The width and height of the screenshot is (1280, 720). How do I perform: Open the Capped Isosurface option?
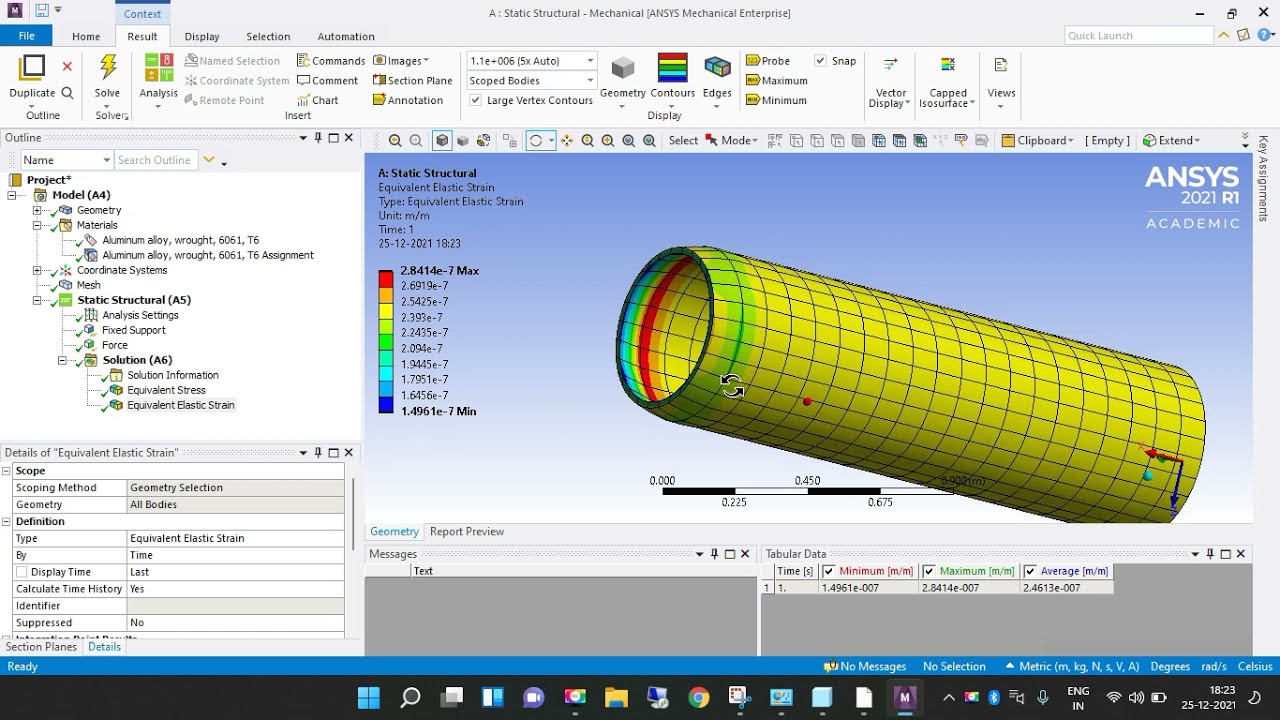[947, 82]
